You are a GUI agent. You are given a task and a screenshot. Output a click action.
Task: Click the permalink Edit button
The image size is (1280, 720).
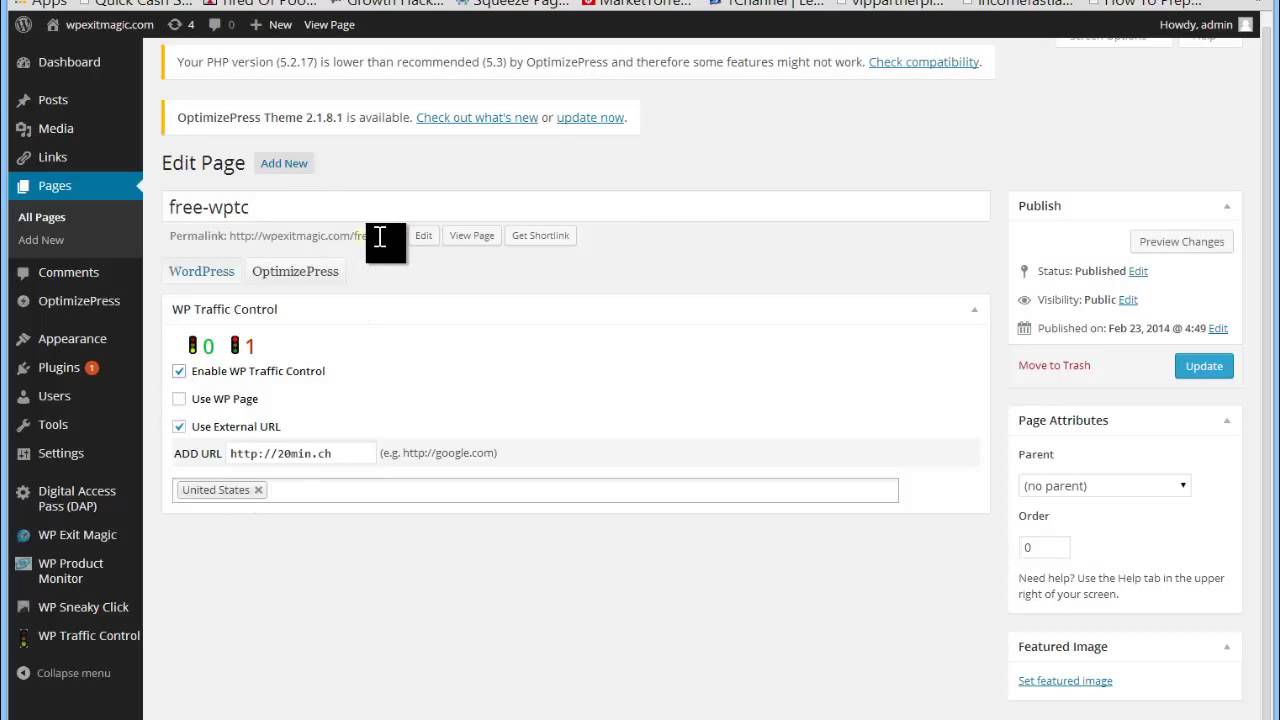[x=424, y=236]
